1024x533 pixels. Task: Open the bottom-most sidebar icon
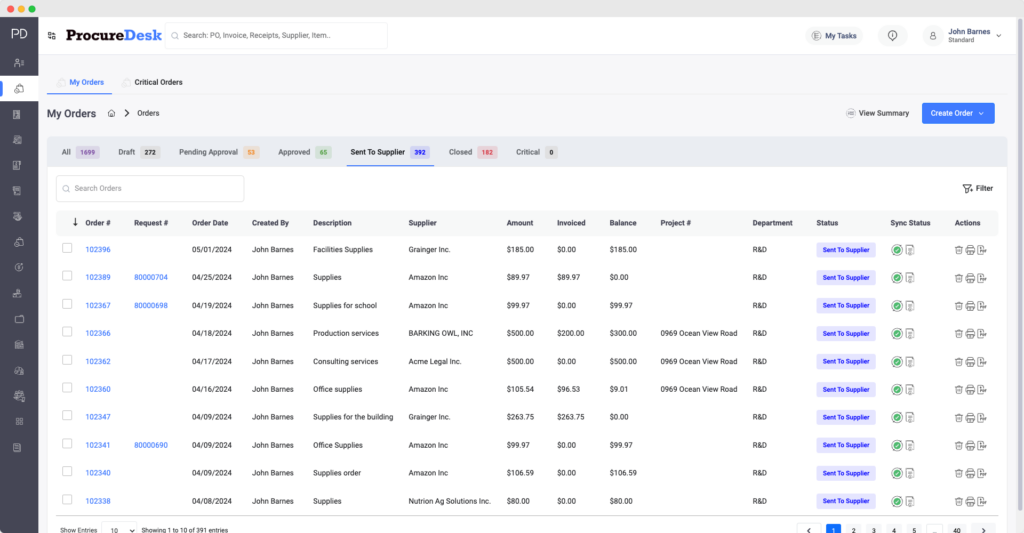point(18,447)
